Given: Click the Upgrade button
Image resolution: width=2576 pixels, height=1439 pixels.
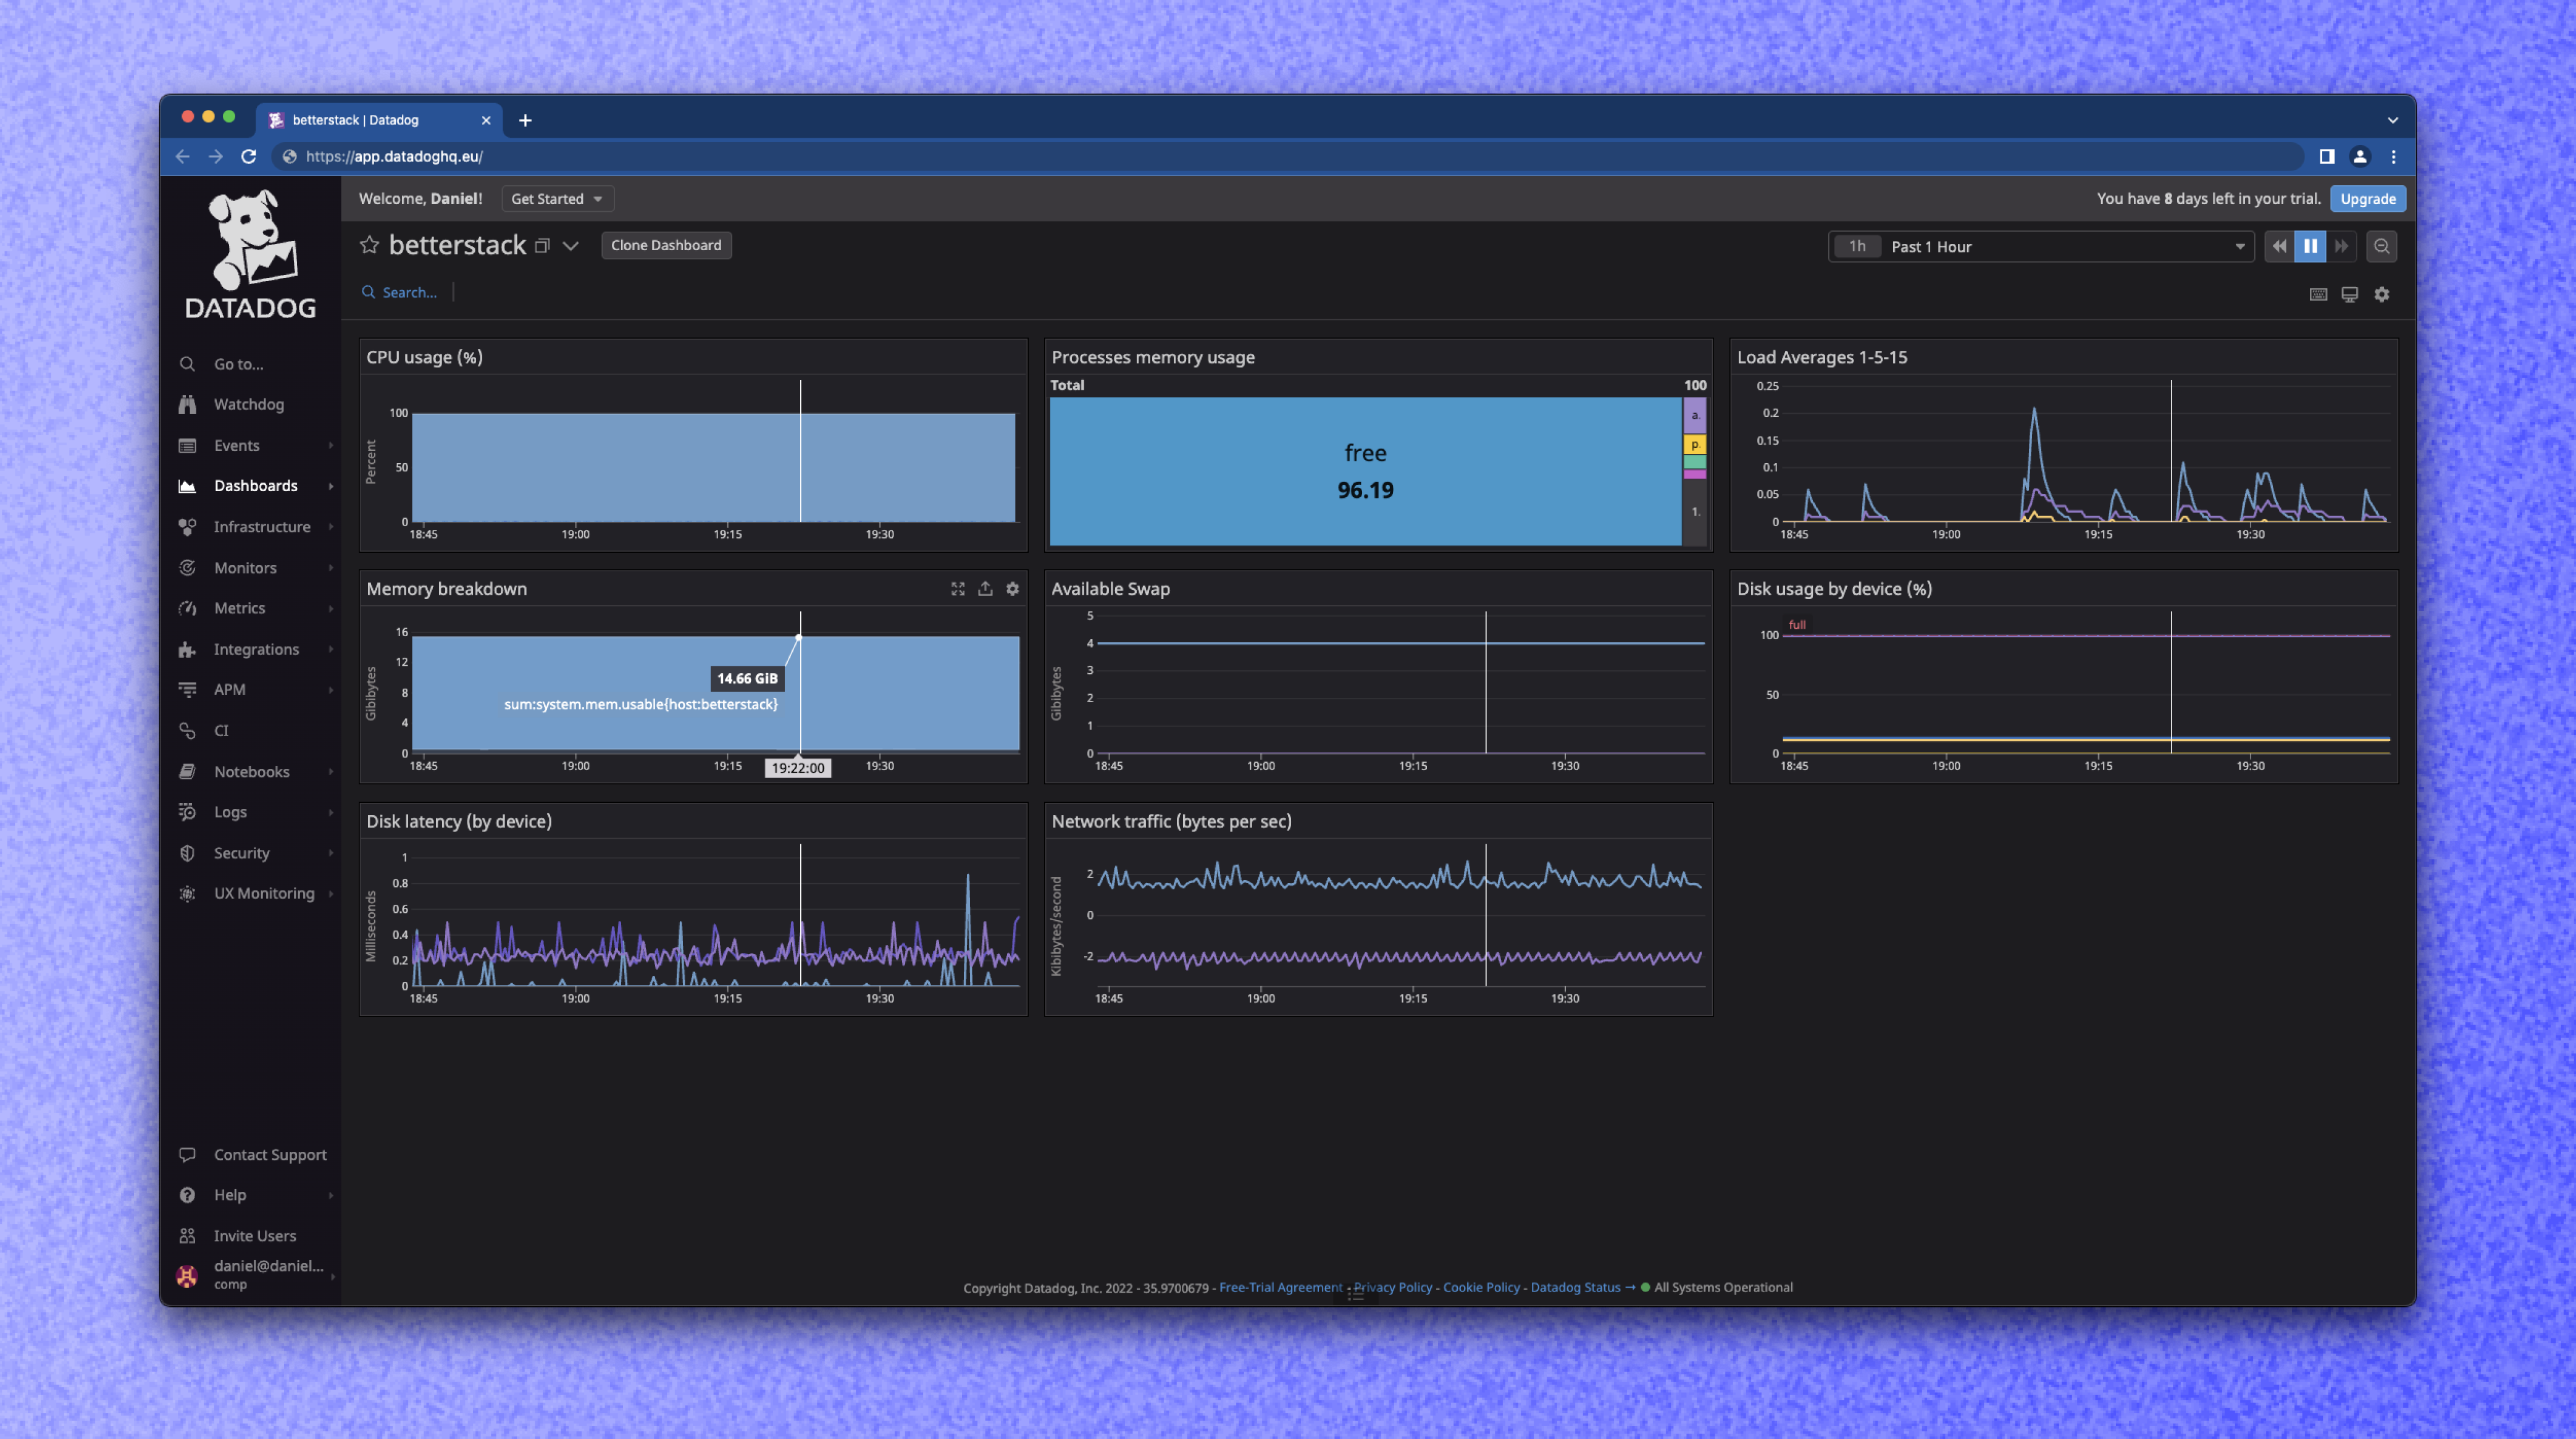Looking at the screenshot, I should pyautogui.click(x=2368, y=198).
